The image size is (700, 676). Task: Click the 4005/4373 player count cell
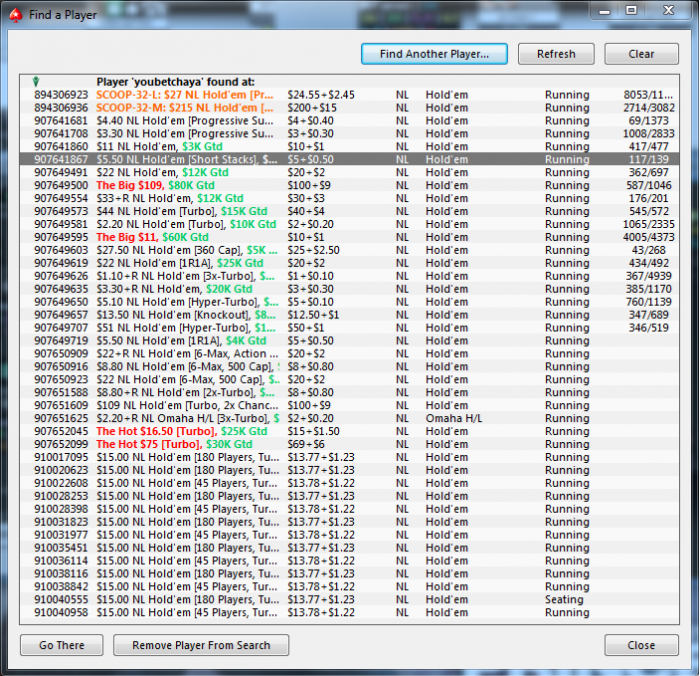point(649,237)
